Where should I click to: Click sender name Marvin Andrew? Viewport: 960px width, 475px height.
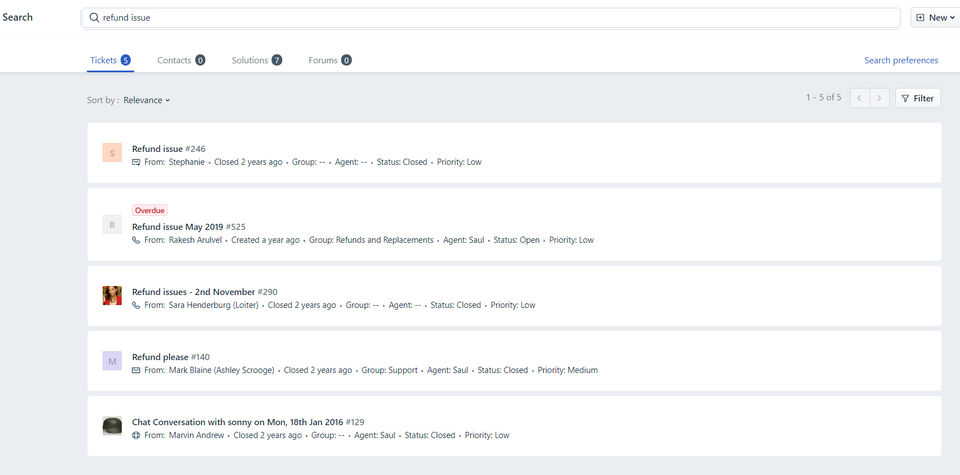click(196, 435)
